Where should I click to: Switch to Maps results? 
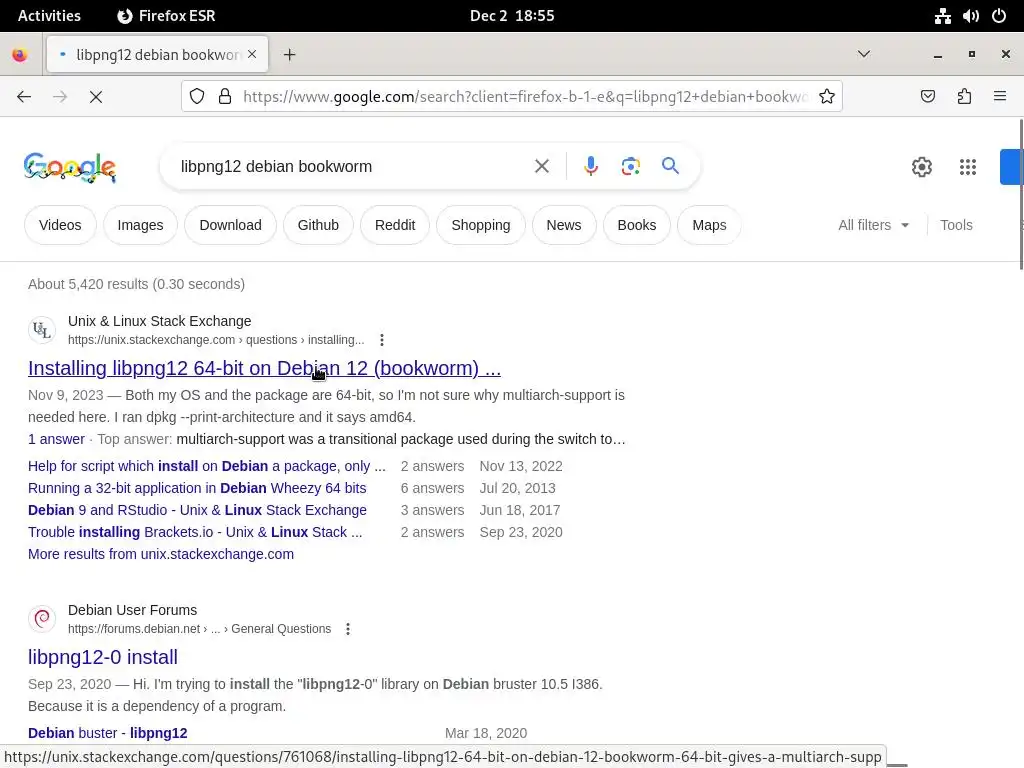pyautogui.click(x=709, y=225)
